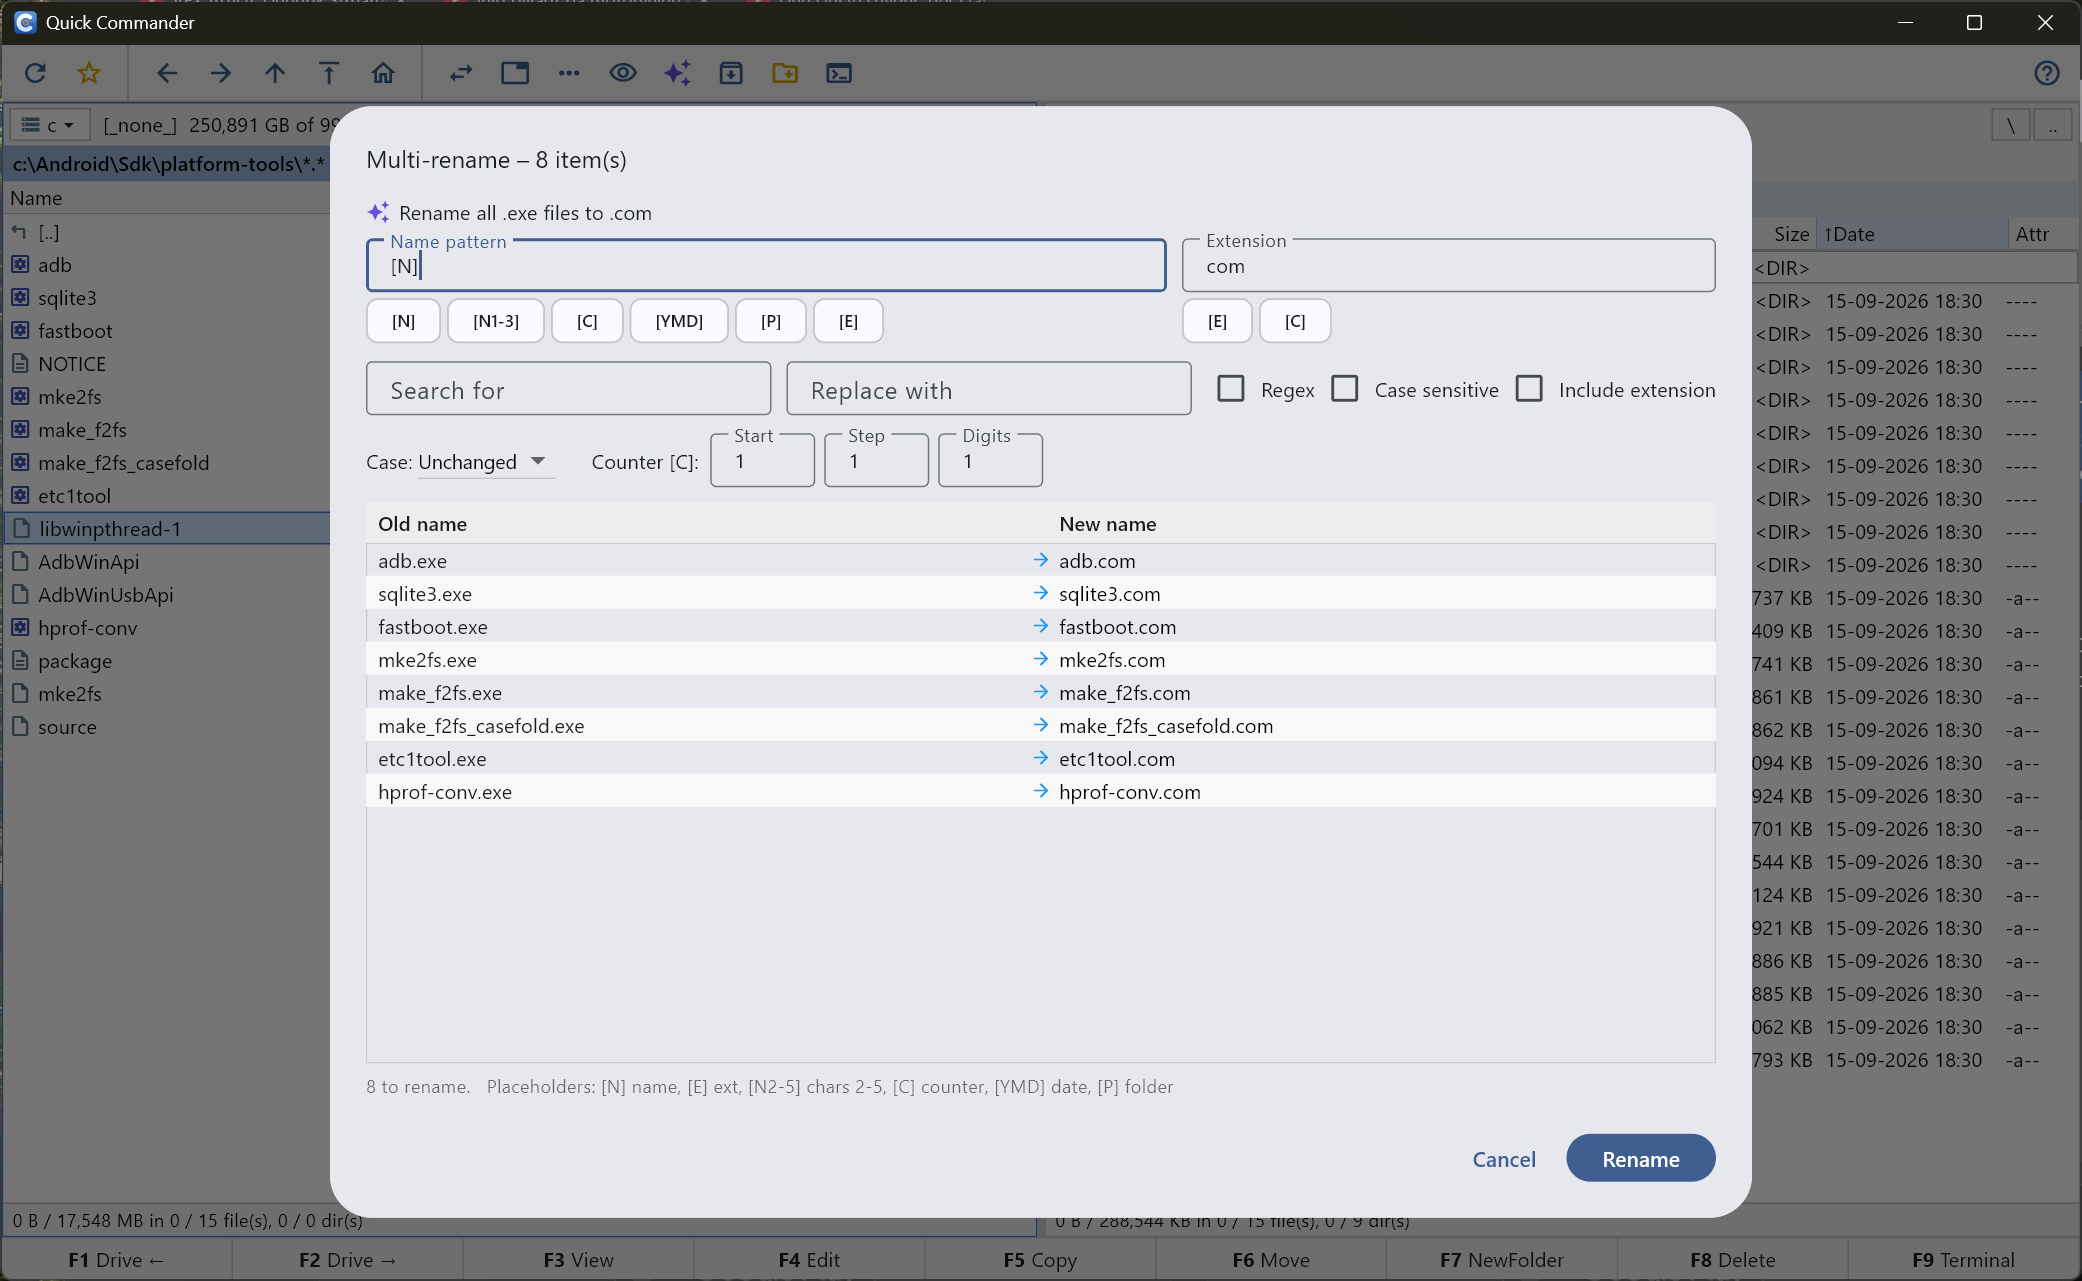This screenshot has width=2082, height=1281.
Task: Open the Favorites star icon
Action: click(89, 73)
